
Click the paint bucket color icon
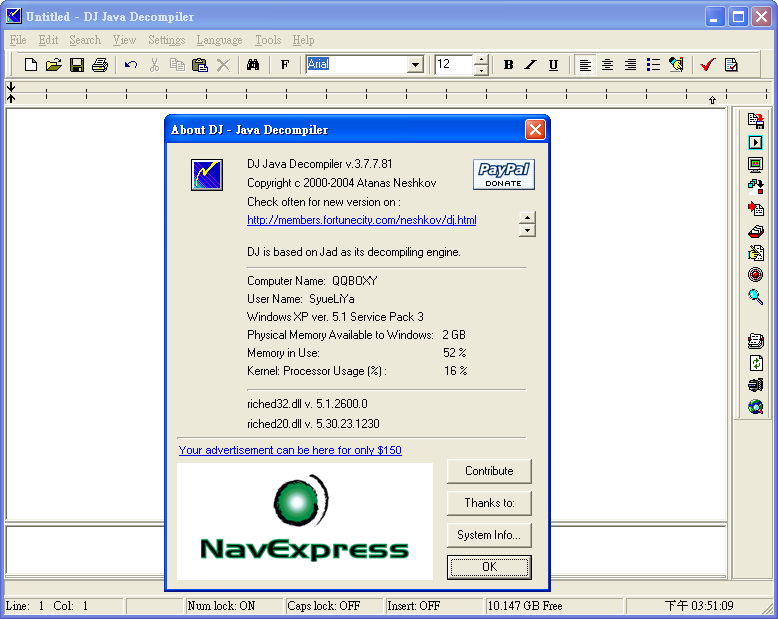[676, 64]
